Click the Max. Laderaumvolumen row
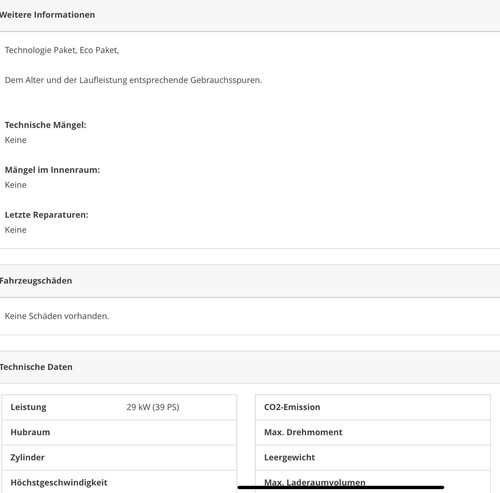 click(373, 482)
